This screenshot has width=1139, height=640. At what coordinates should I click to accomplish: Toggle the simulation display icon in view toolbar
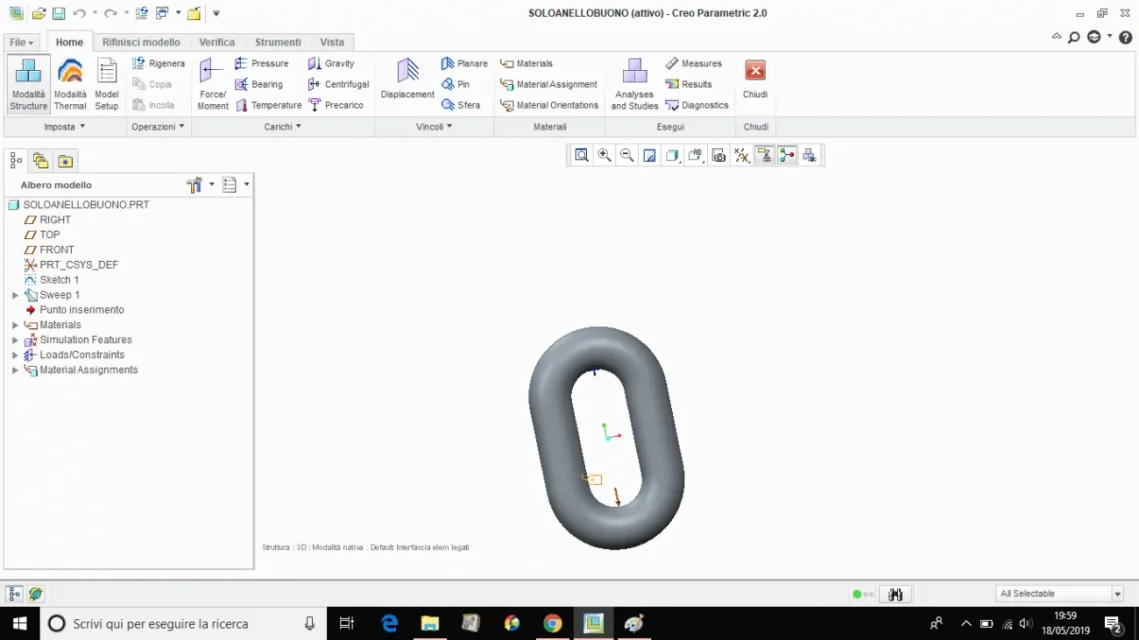click(x=809, y=155)
